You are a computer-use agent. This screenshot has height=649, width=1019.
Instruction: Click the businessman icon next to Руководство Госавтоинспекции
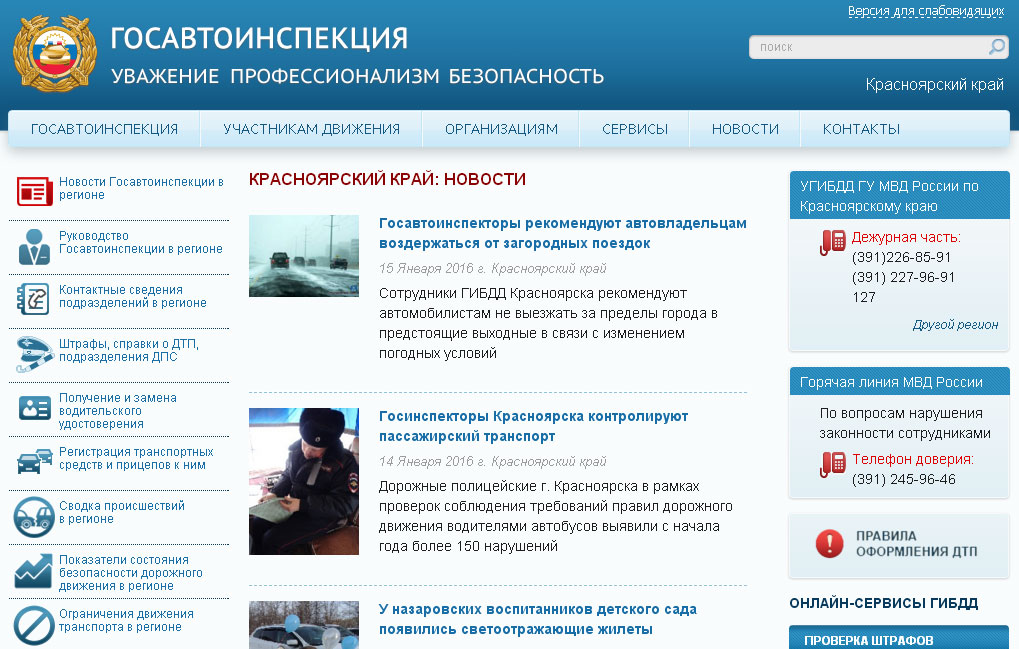pyautogui.click(x=34, y=246)
